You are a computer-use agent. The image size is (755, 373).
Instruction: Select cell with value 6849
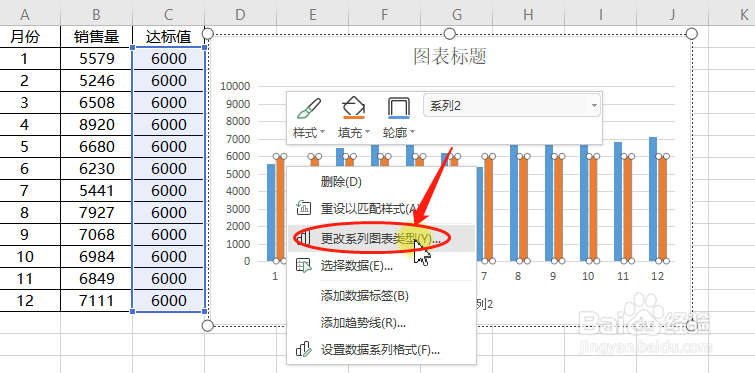[x=96, y=279]
